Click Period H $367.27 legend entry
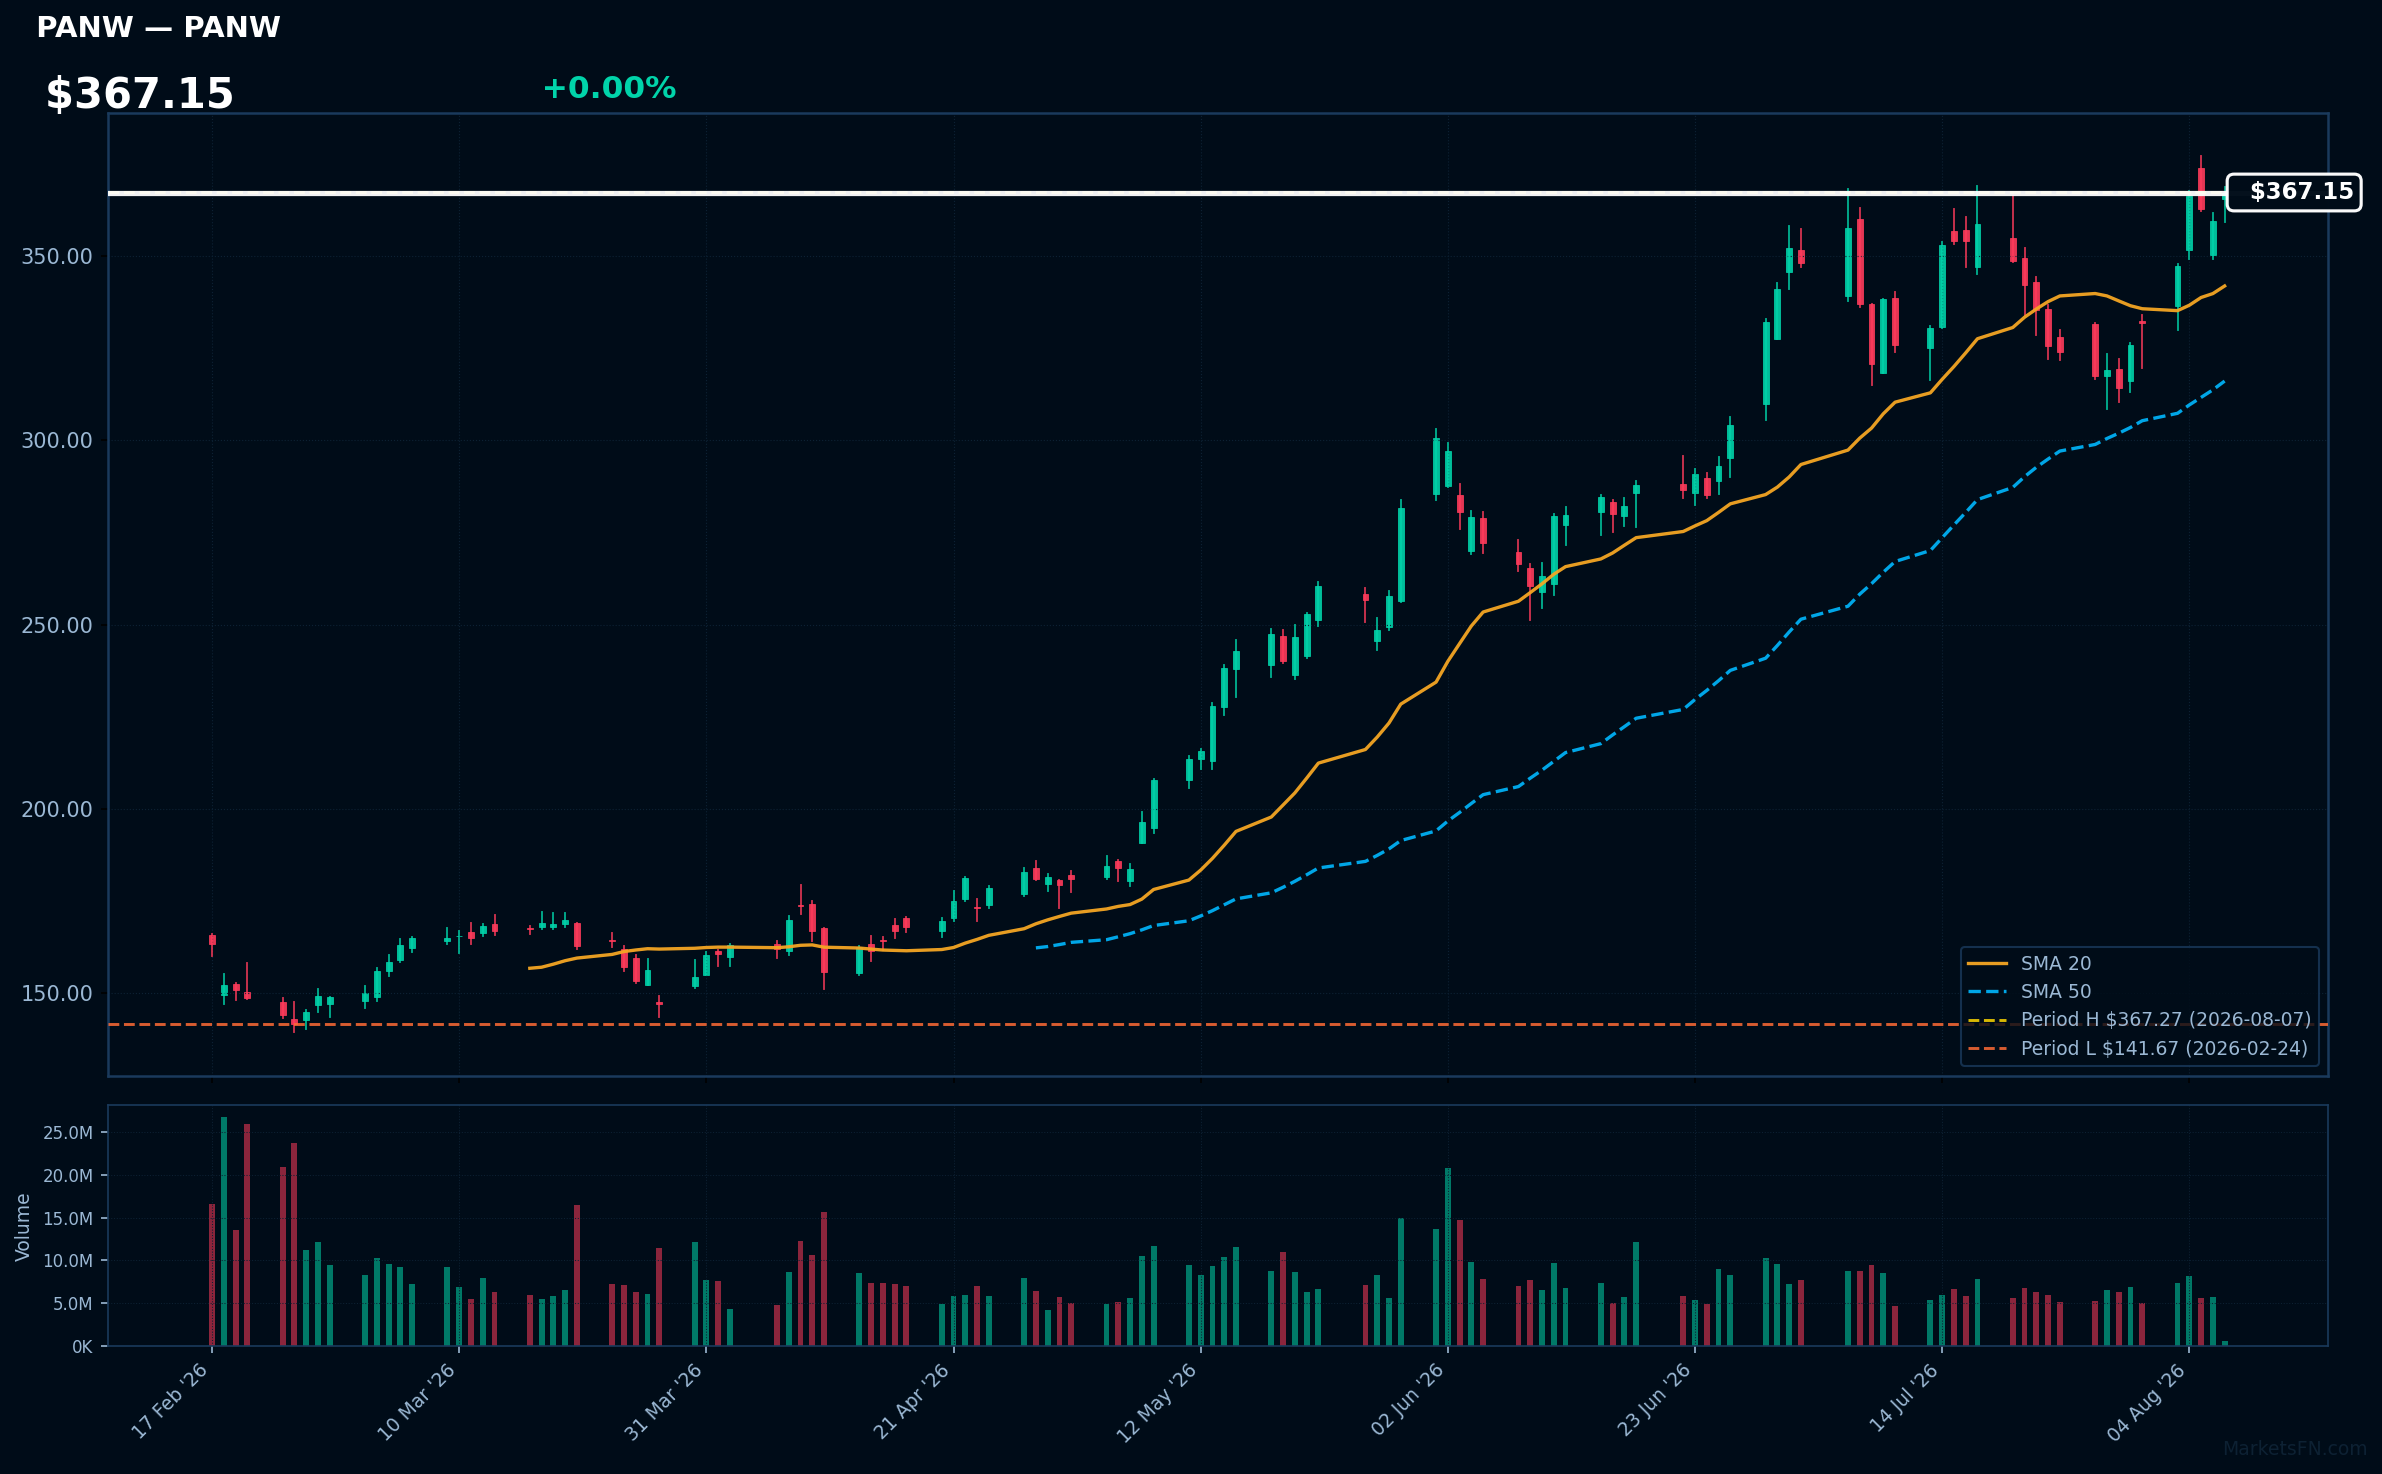Screen dimensions: 2382x1474 pos(2139,1020)
